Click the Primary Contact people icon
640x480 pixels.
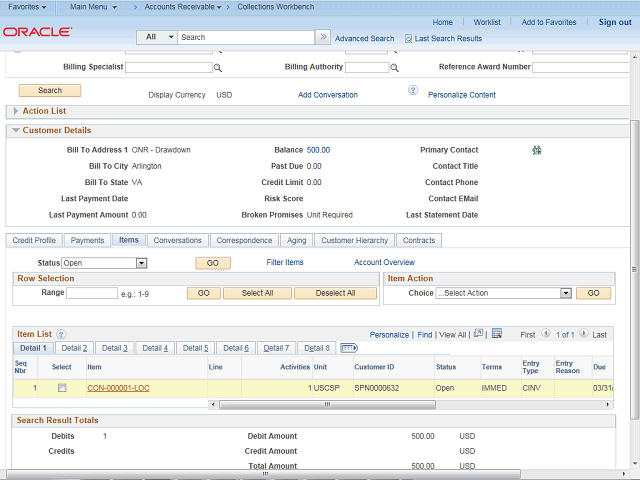537,150
